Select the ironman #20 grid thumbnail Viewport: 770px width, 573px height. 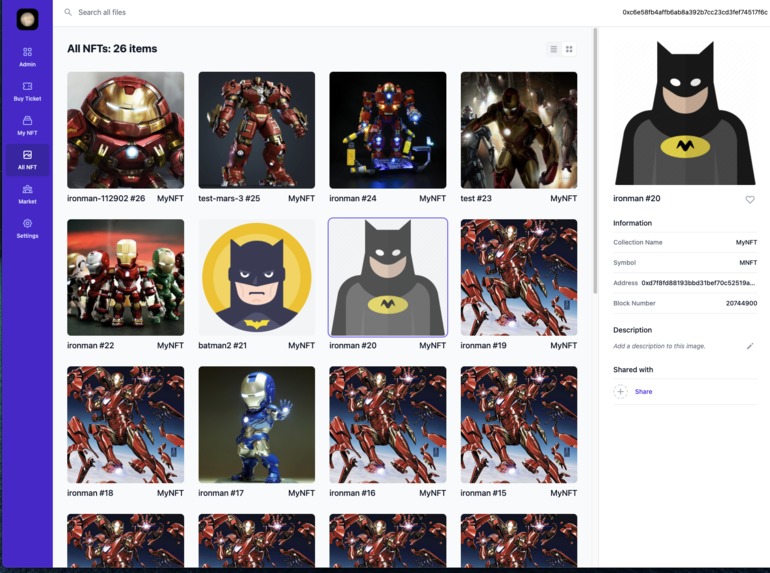[x=388, y=277]
